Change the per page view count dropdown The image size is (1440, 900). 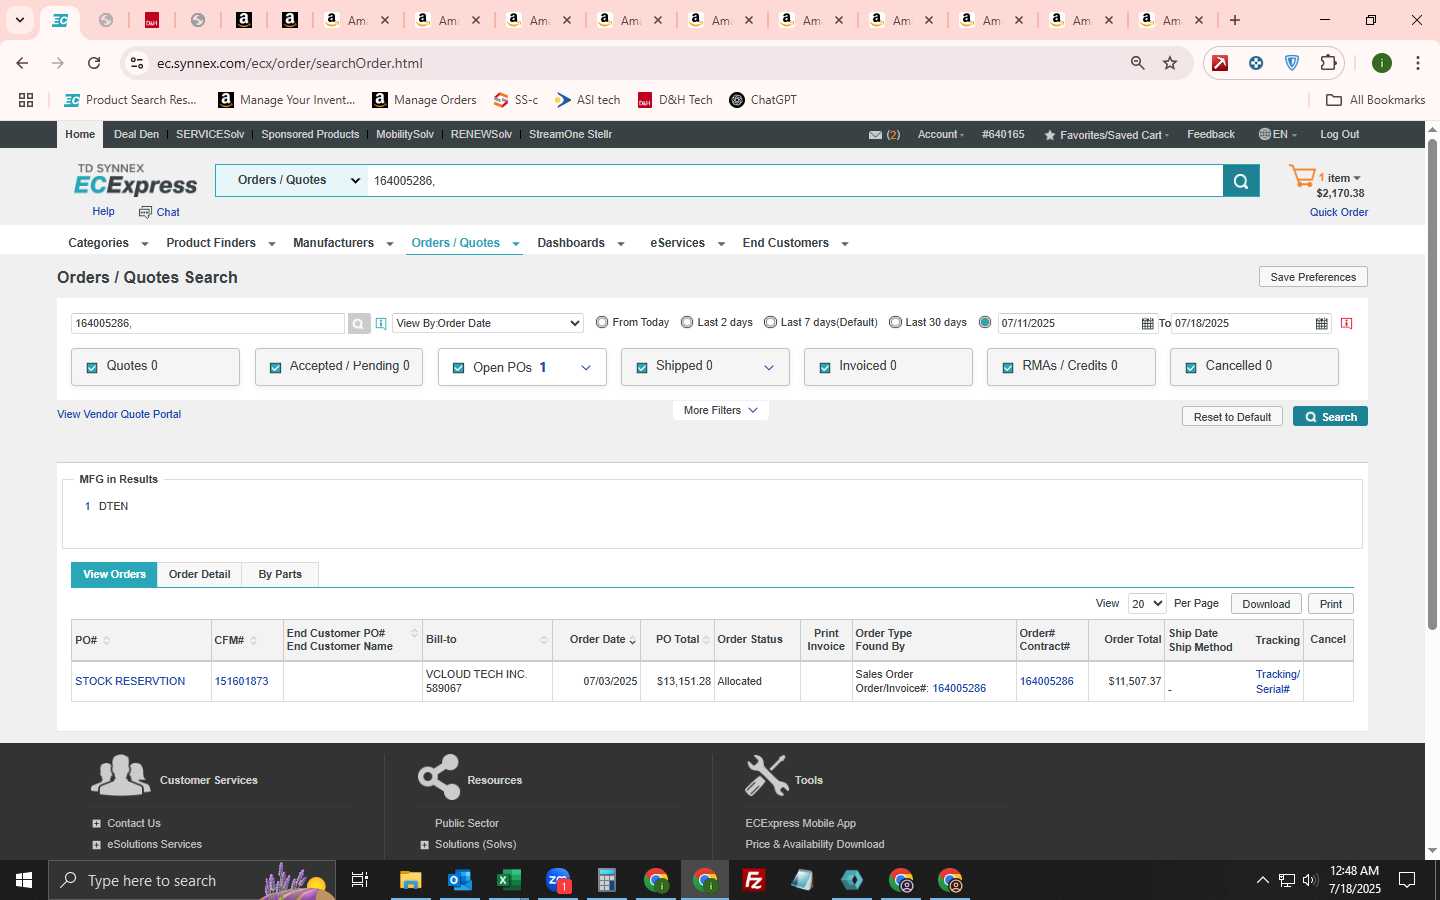[x=1146, y=603]
